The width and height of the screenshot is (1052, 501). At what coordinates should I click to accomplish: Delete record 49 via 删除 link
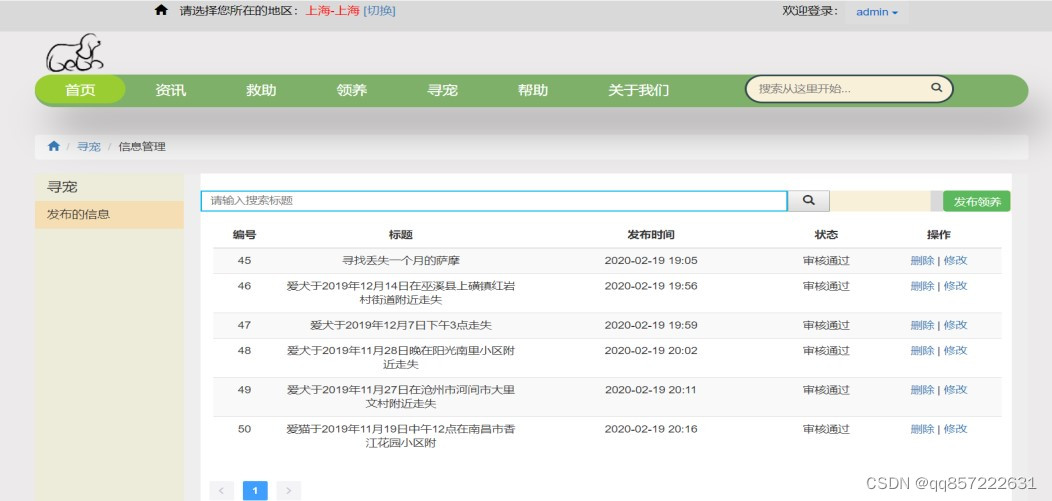[x=922, y=390]
